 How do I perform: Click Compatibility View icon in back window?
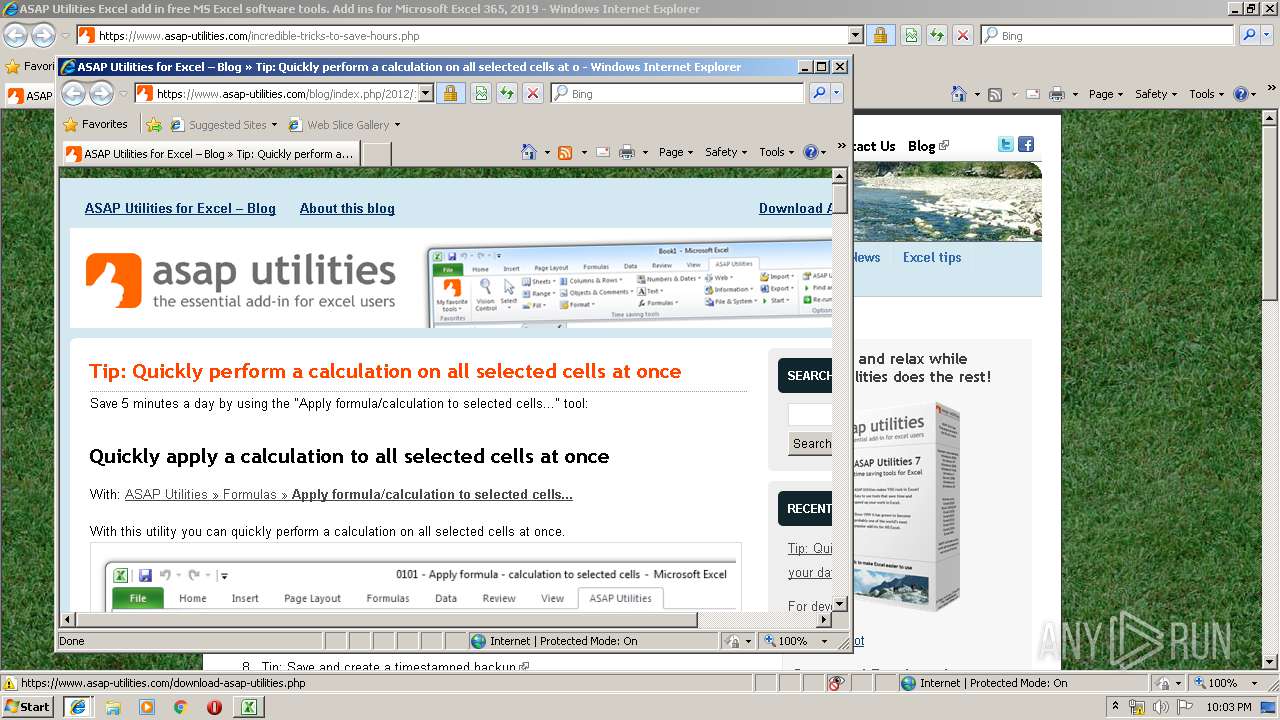coord(910,35)
